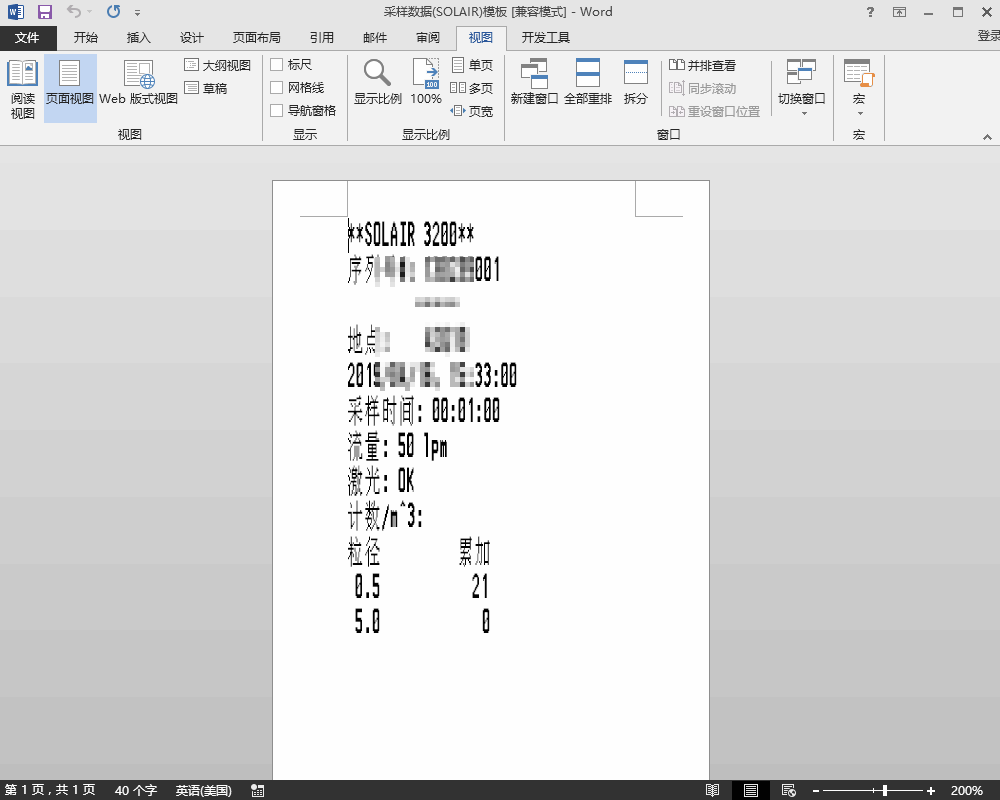This screenshot has height=800, width=1000.
Task: Switch to Print Layout from status bar
Action: (x=751, y=790)
